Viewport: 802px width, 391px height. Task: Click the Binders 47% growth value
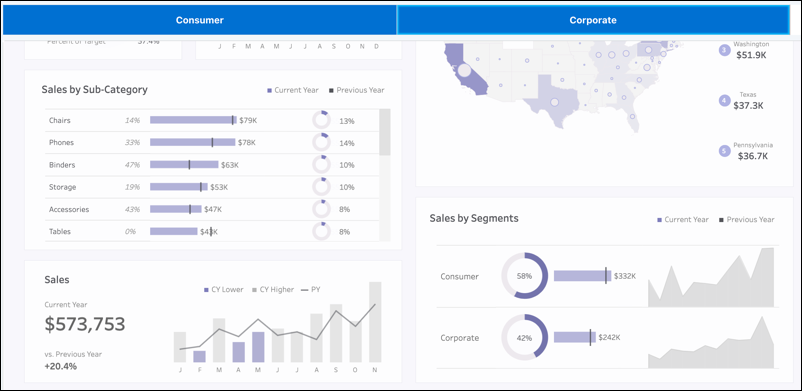(x=132, y=165)
